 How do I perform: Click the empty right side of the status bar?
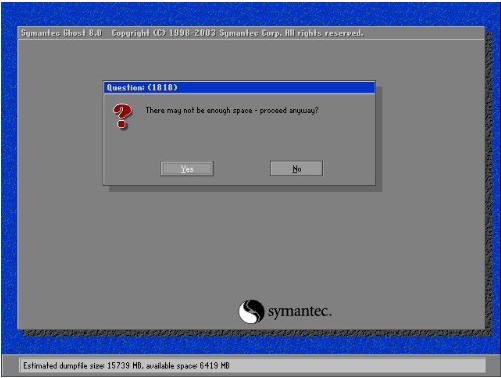pos(357,366)
